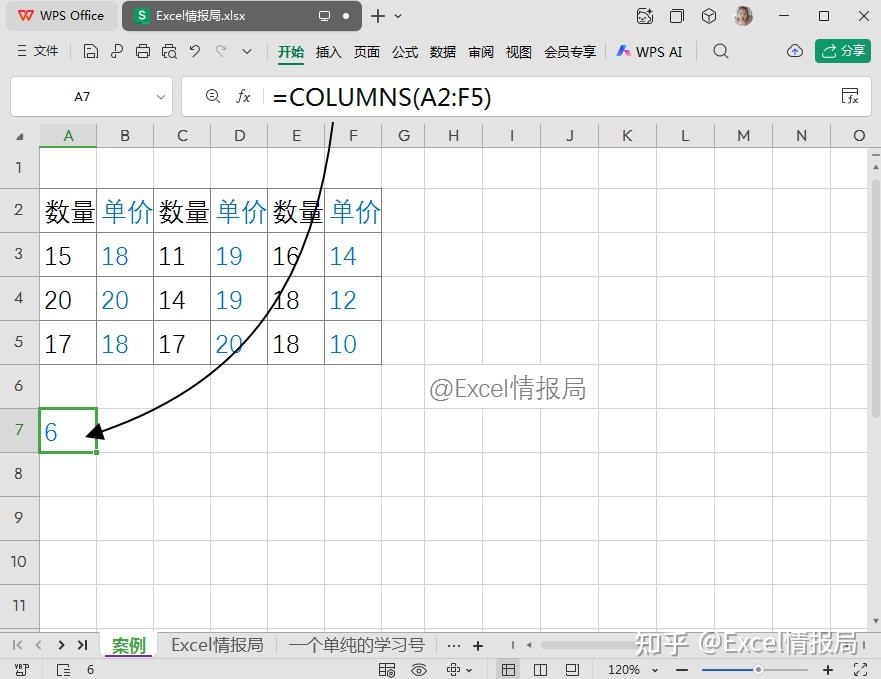
Task: Switch to Normal view button
Action: (508, 669)
